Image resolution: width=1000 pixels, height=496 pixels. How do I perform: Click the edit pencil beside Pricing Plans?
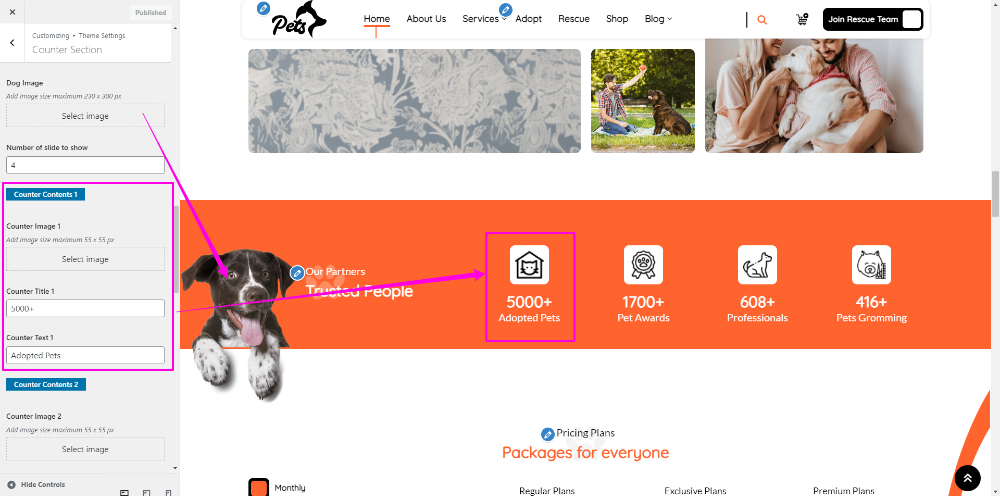[x=547, y=434]
